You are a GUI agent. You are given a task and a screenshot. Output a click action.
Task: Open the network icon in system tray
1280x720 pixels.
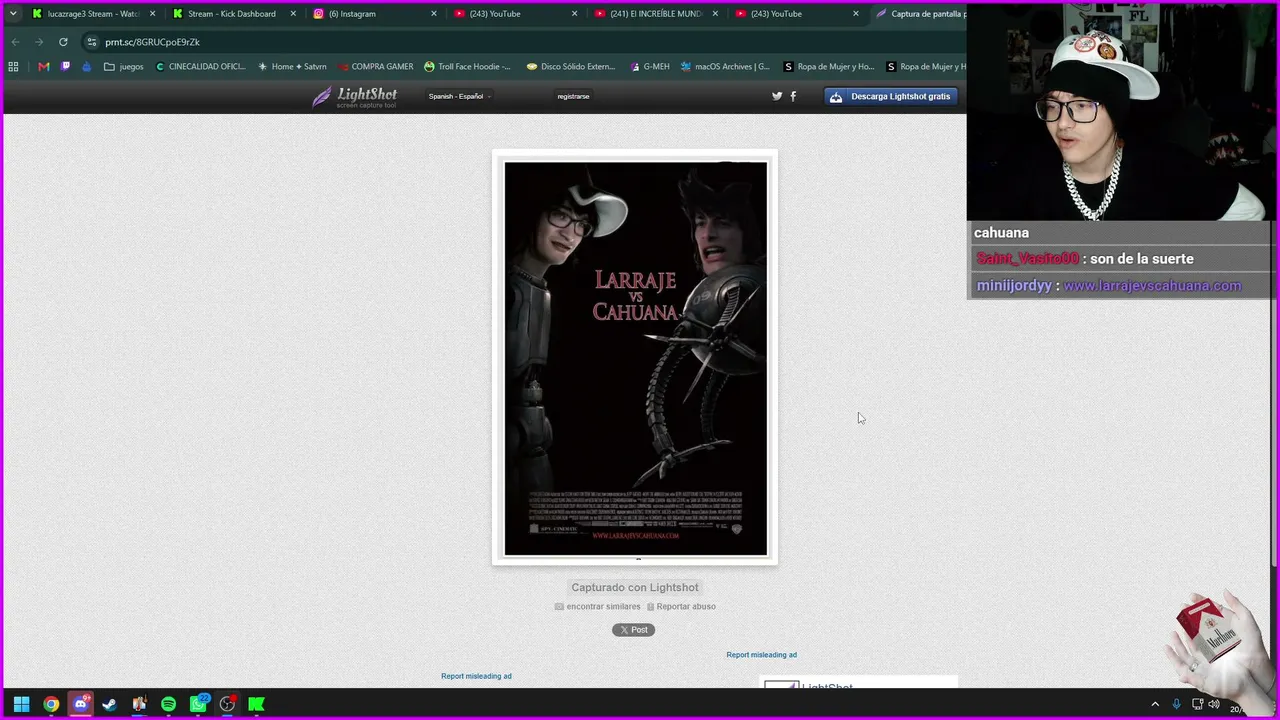pos(1197,704)
